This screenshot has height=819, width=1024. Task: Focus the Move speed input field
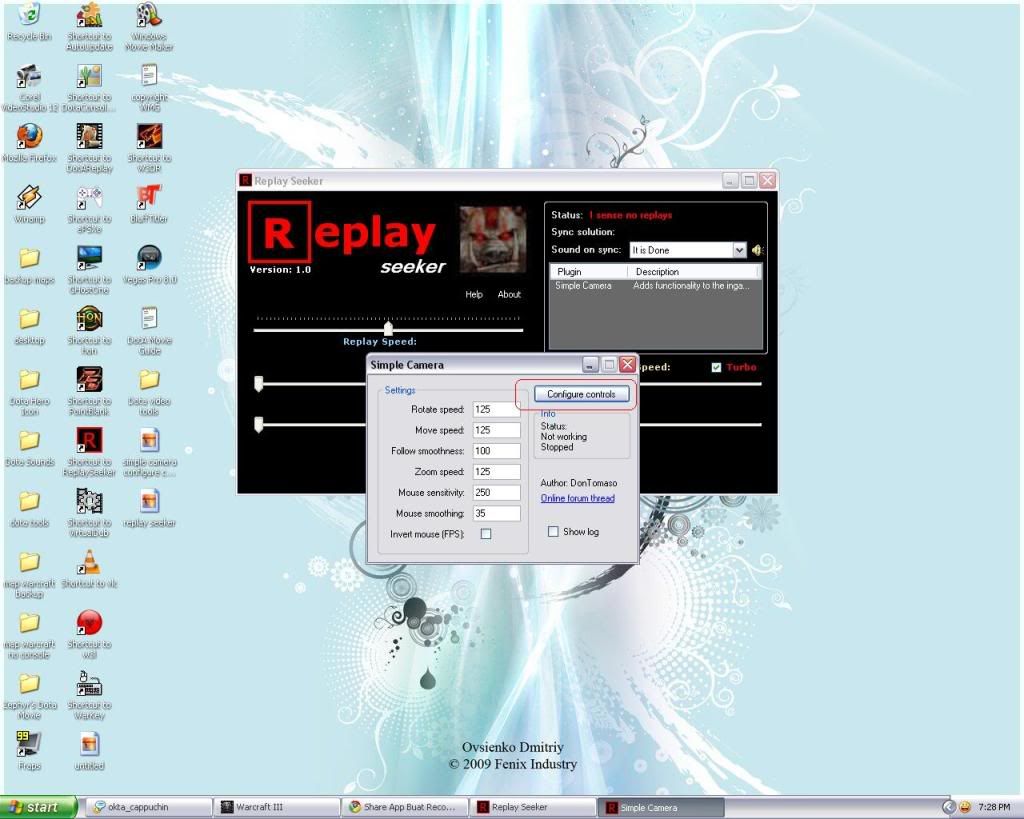(x=496, y=430)
